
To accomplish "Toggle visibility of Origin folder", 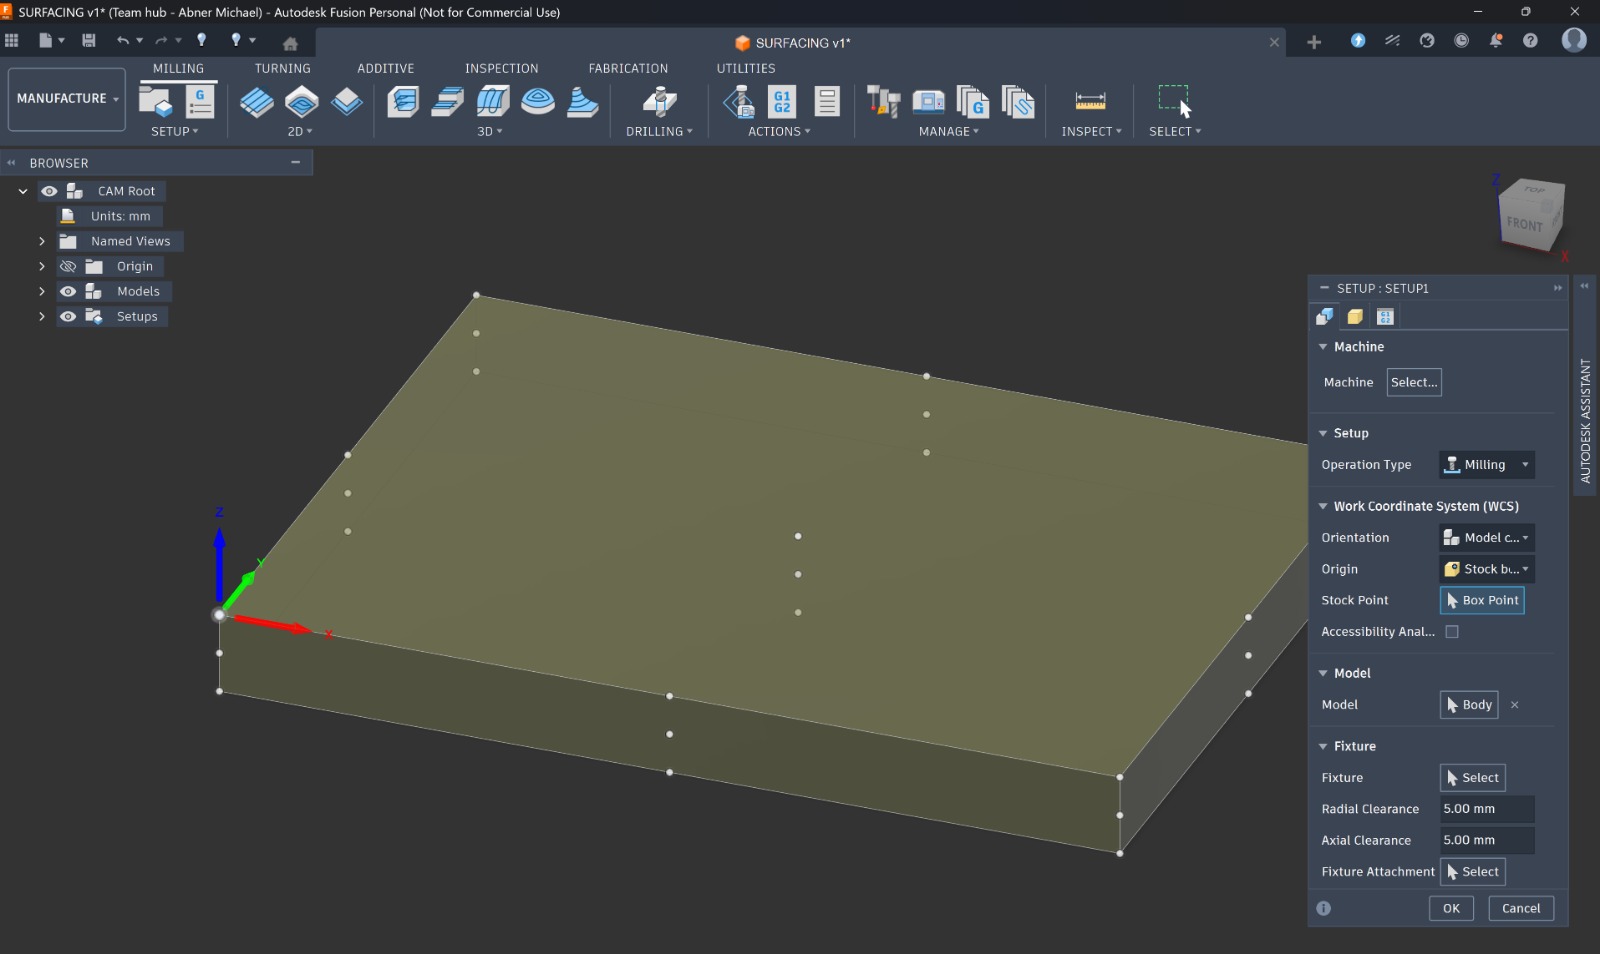I will point(68,266).
